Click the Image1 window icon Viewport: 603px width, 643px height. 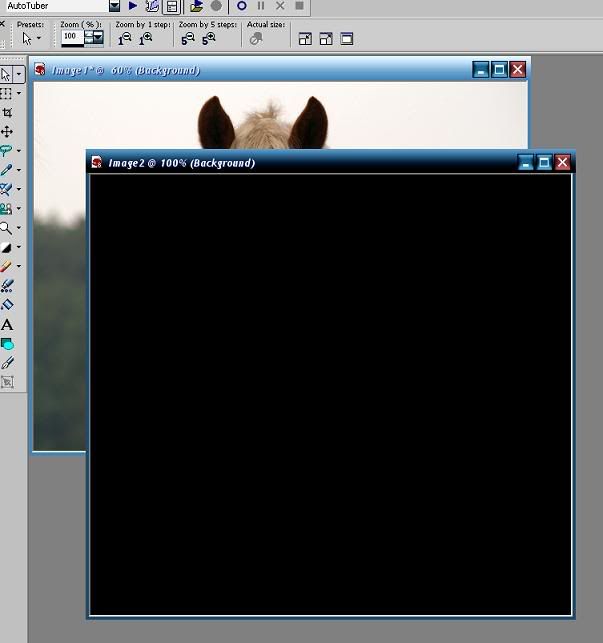[40, 69]
